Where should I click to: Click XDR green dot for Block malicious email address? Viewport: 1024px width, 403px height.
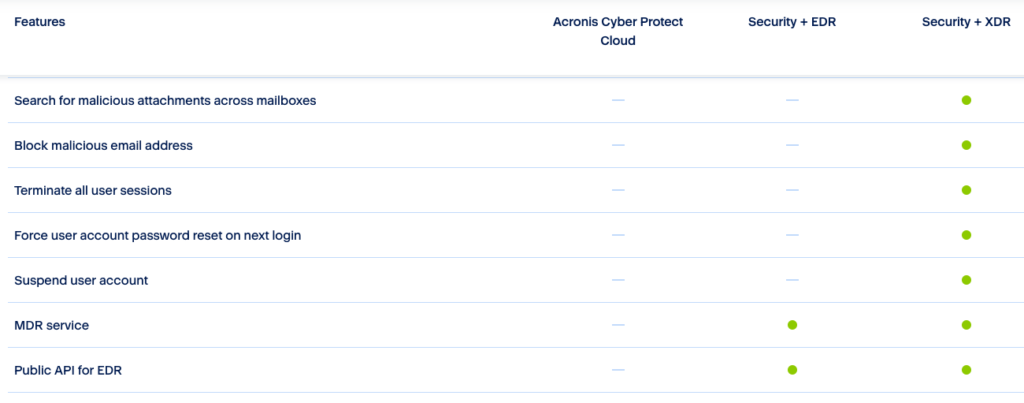[966, 145]
